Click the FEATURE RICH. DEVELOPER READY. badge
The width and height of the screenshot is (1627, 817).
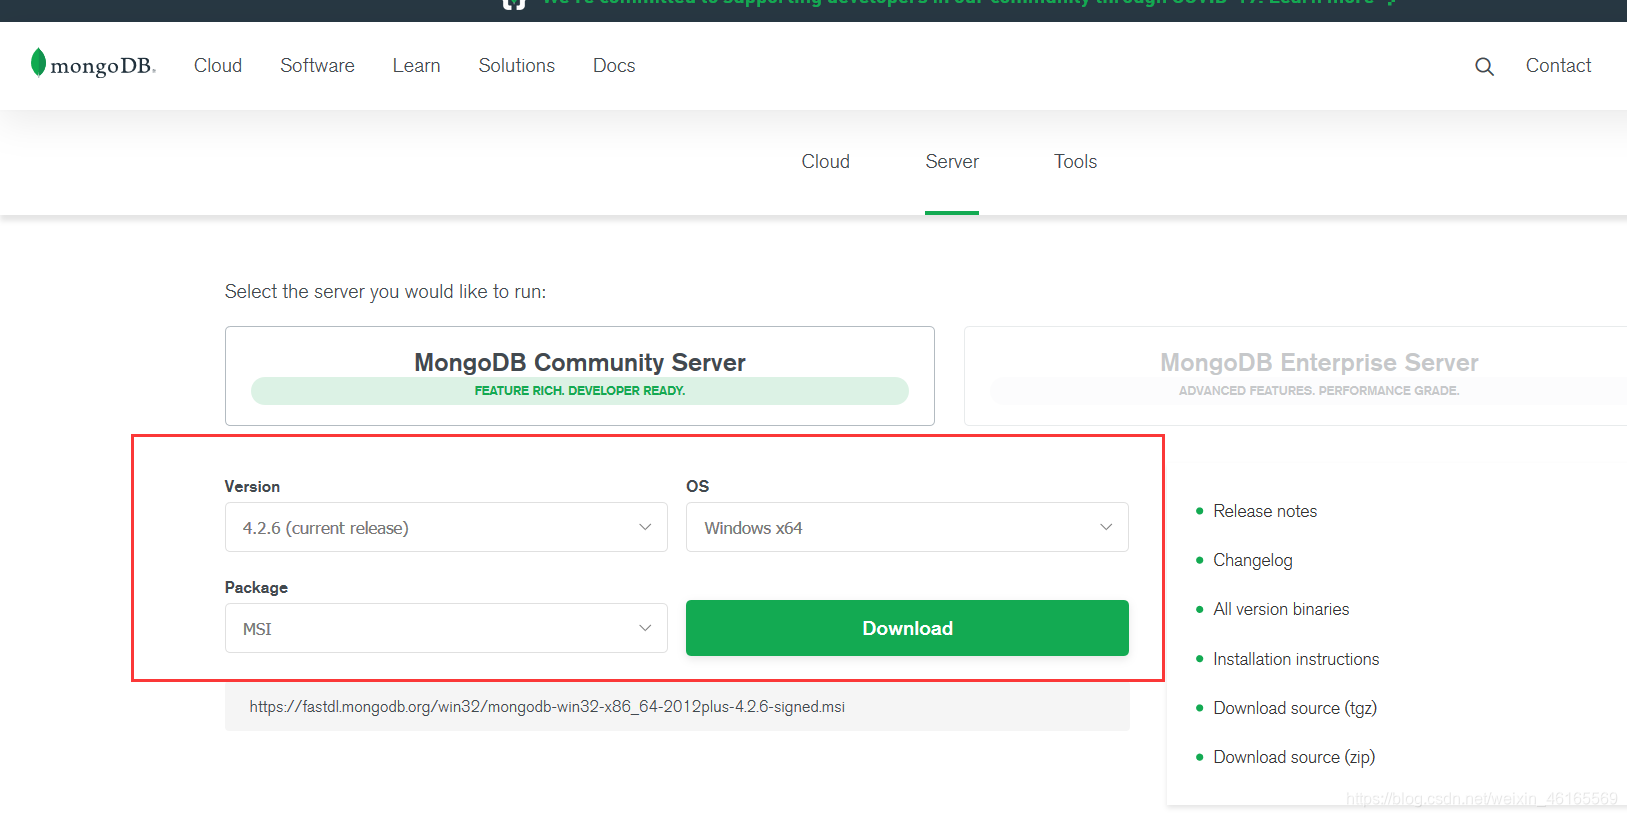[580, 391]
